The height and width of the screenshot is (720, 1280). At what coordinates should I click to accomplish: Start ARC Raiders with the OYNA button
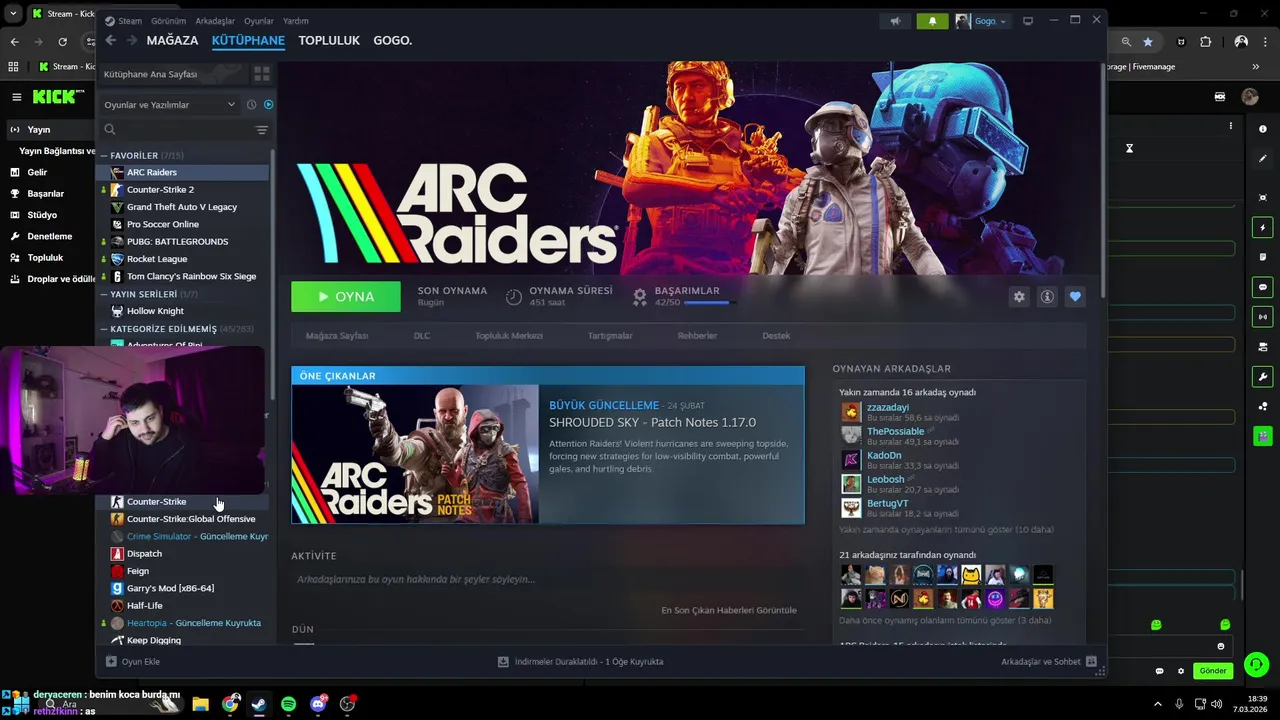(x=346, y=297)
